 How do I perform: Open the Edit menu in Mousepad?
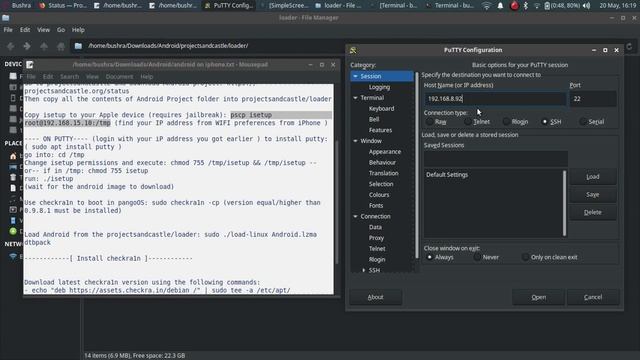48,77
